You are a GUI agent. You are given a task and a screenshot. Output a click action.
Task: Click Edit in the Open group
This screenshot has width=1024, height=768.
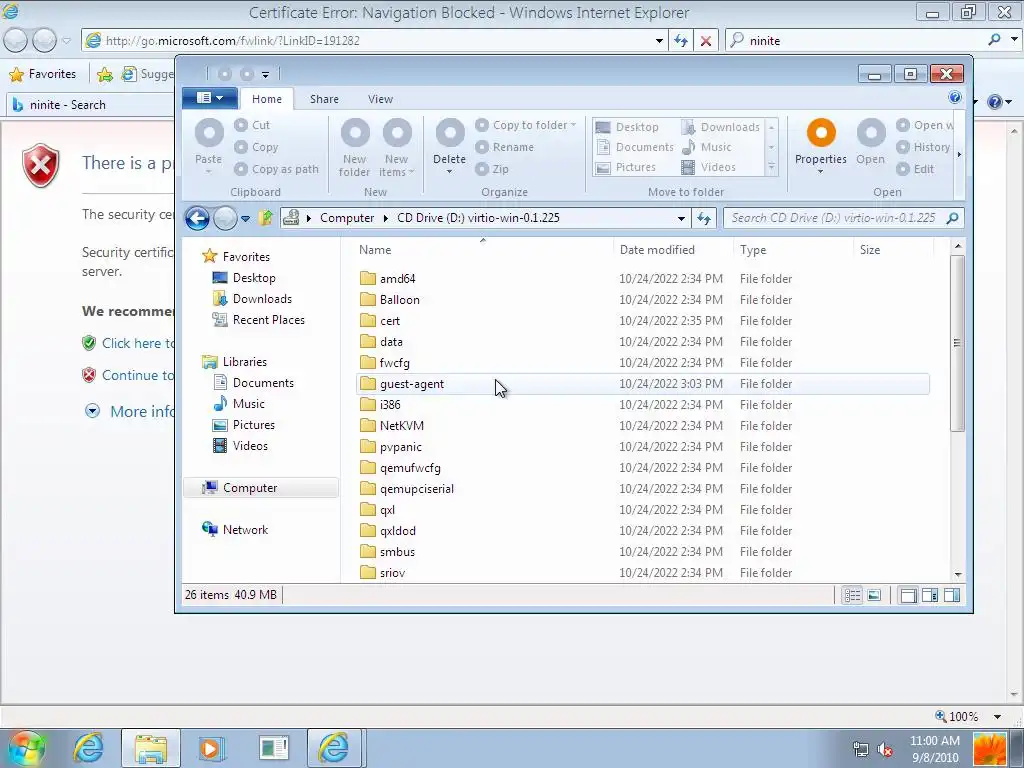pyautogui.click(x=915, y=169)
